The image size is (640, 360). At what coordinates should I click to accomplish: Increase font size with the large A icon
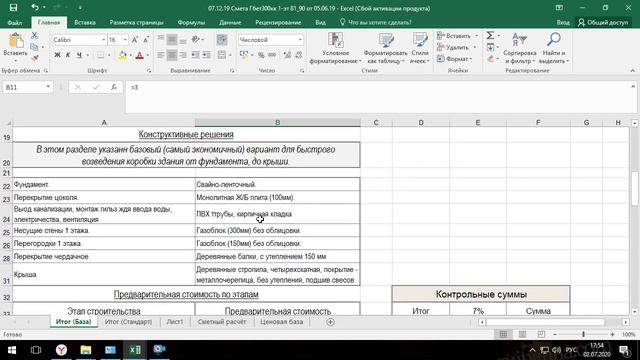(x=135, y=40)
